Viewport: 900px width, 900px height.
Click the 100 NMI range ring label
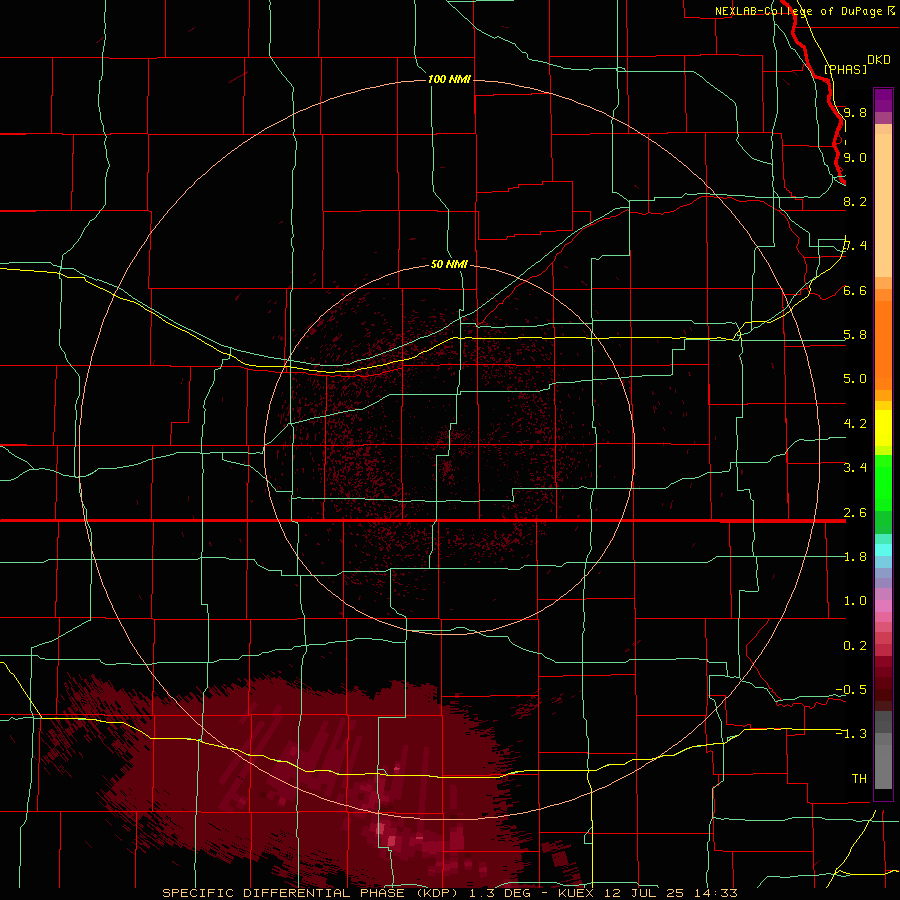tap(449, 79)
